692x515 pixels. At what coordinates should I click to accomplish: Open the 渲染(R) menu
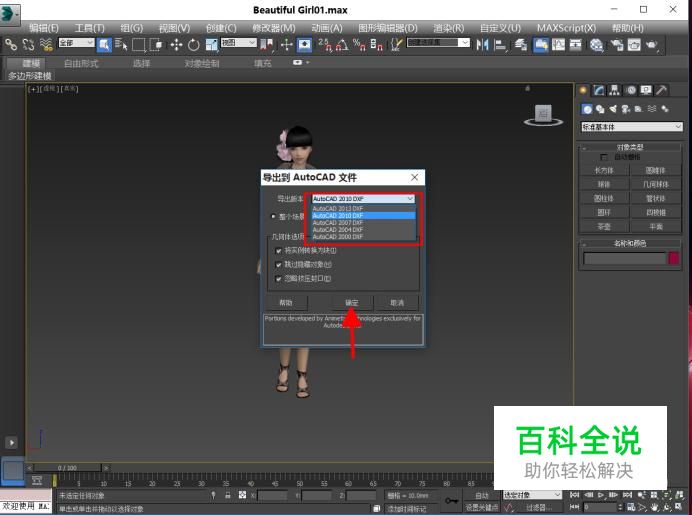tap(449, 28)
